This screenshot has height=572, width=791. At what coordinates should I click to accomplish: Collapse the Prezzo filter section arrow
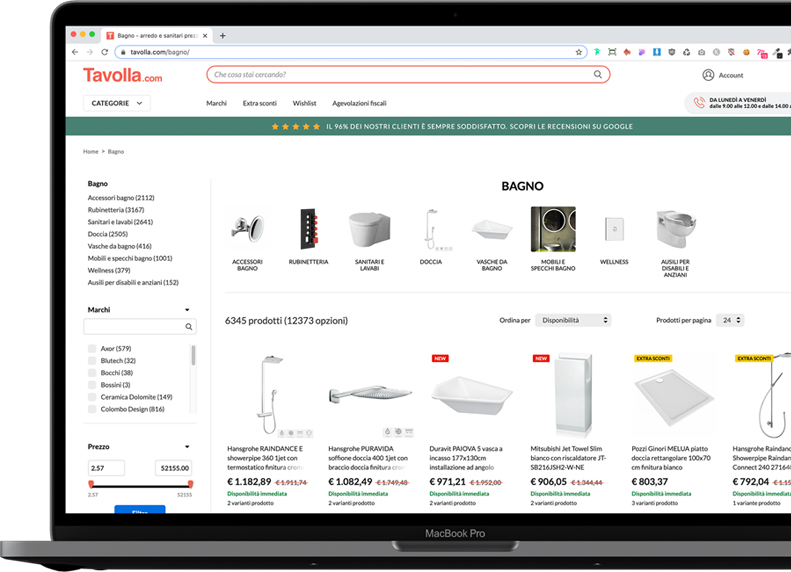click(187, 446)
